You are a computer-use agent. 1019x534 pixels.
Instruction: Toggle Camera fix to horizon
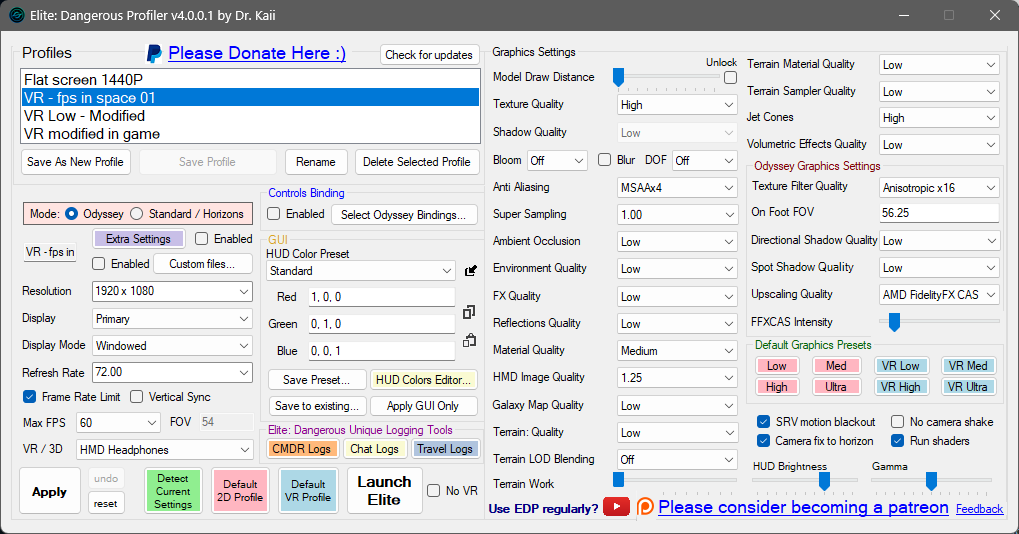click(x=764, y=440)
